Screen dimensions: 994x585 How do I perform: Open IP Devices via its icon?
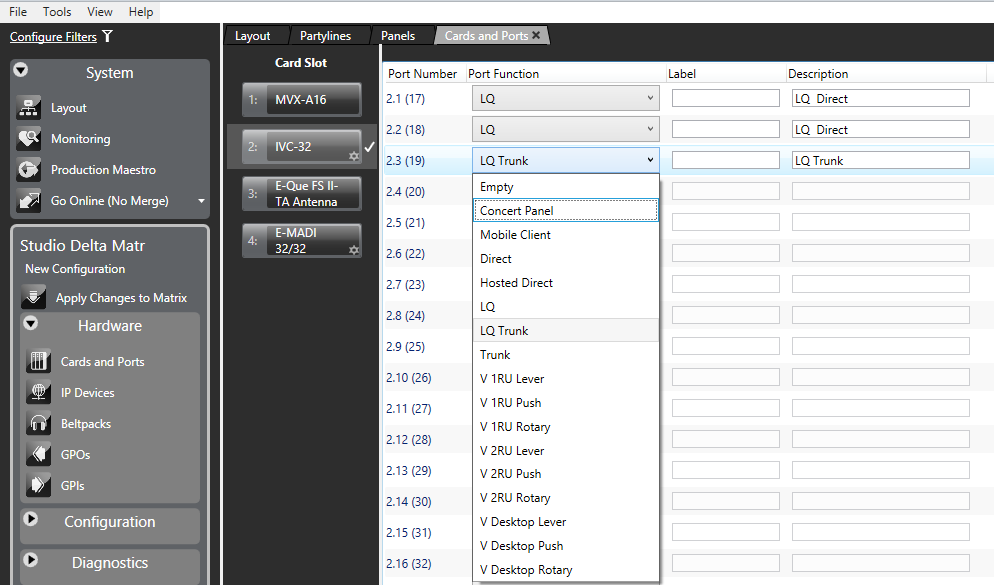coord(40,393)
